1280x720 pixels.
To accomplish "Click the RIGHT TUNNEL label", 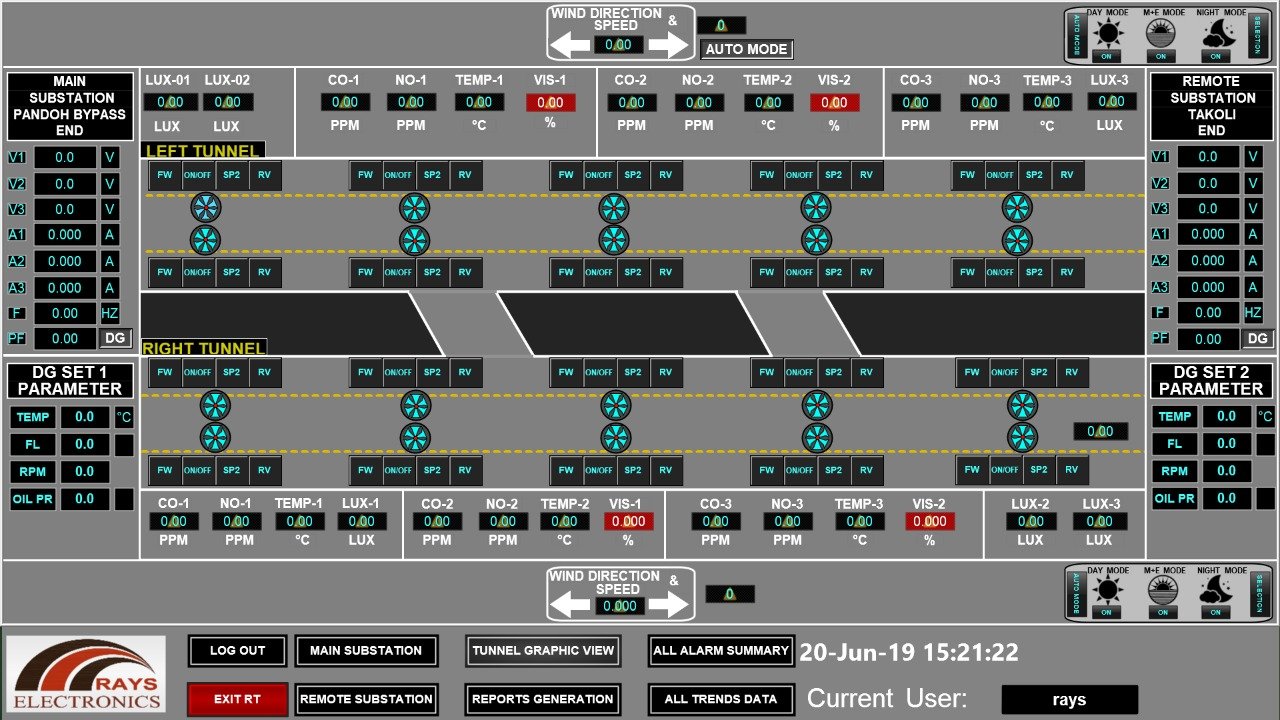I will (204, 348).
